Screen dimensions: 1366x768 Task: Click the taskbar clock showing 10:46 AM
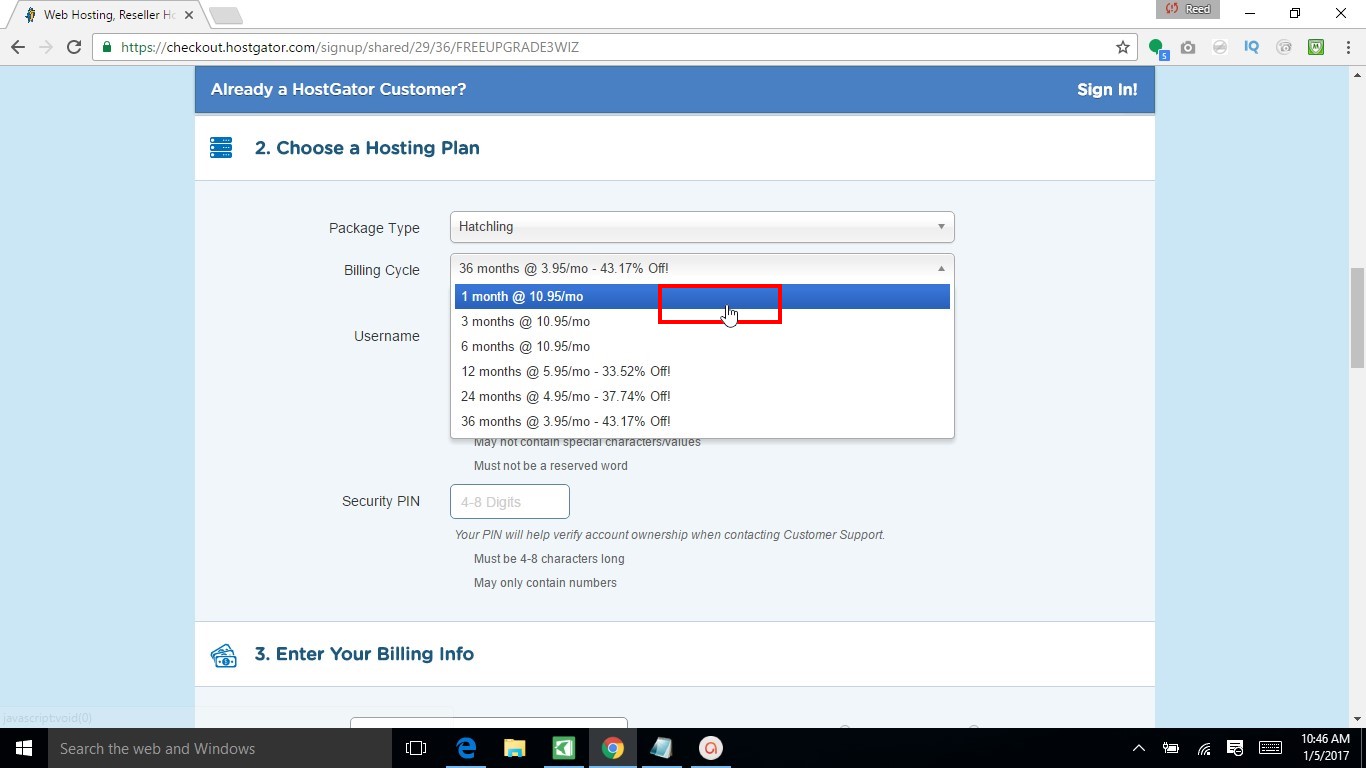1325,748
